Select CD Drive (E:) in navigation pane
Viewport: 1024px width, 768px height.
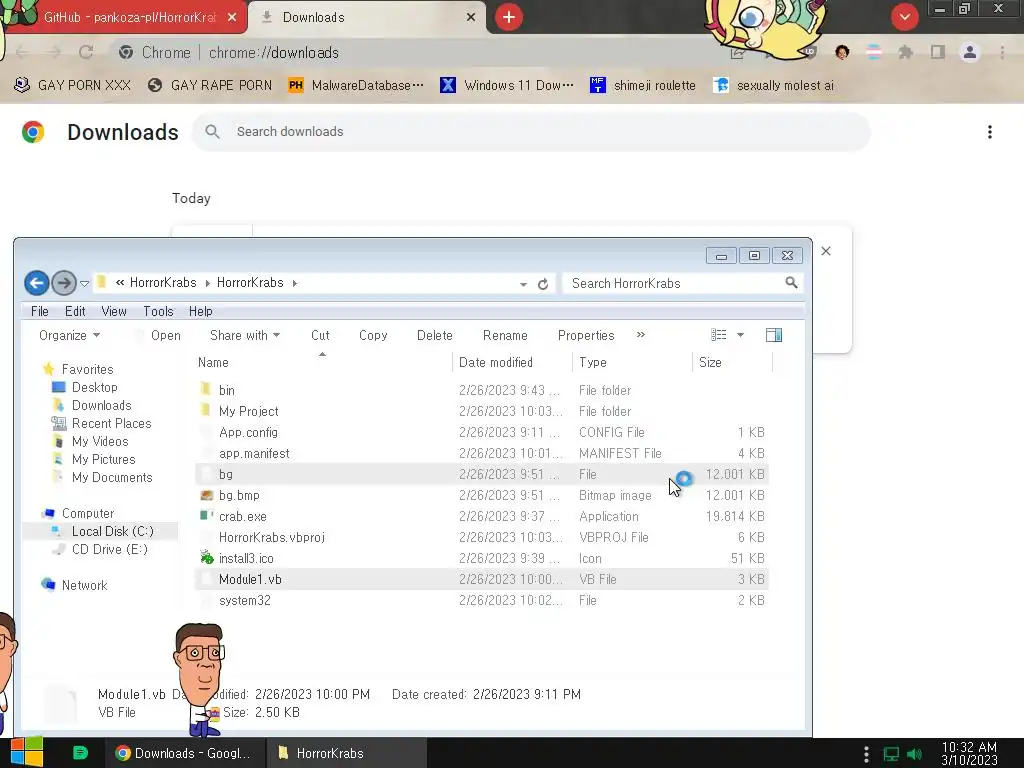(x=109, y=549)
